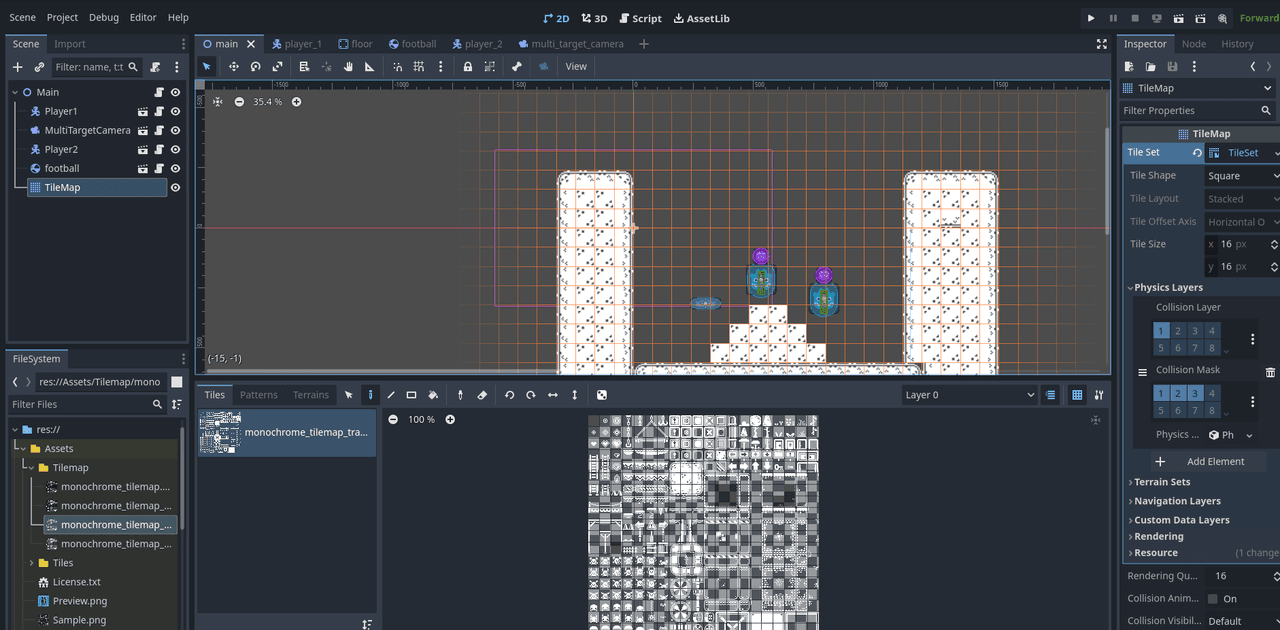The width and height of the screenshot is (1280, 630).
Task: Hide the Player1 node visibility
Action: pyautogui.click(x=175, y=111)
